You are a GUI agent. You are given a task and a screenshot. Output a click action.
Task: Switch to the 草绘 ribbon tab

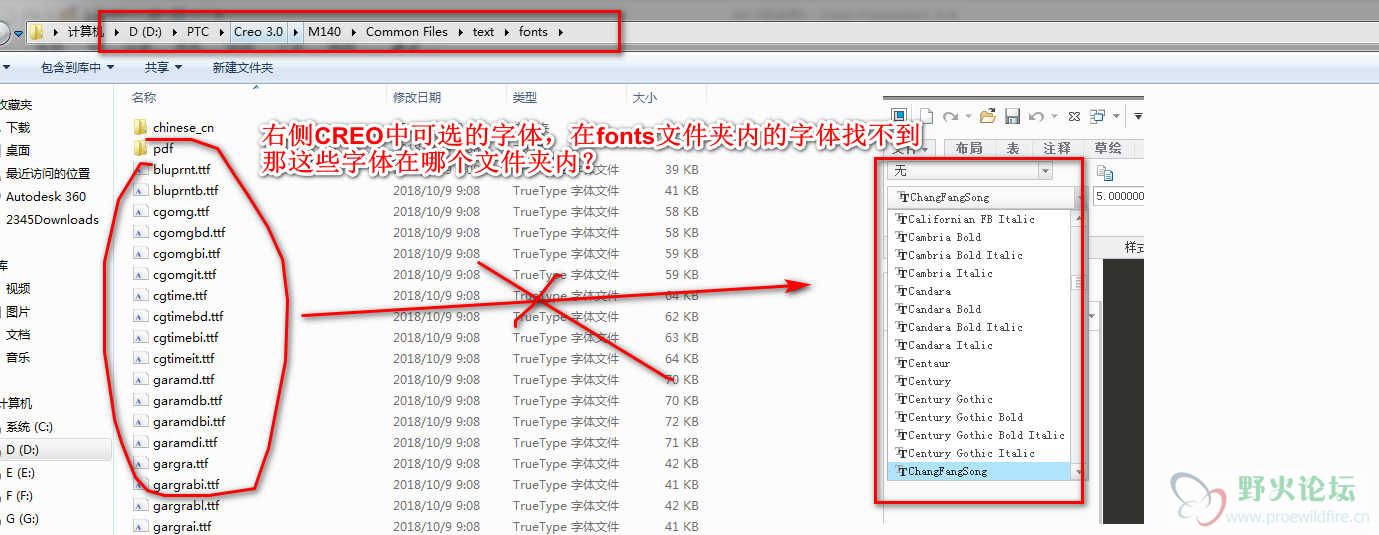(1108, 148)
